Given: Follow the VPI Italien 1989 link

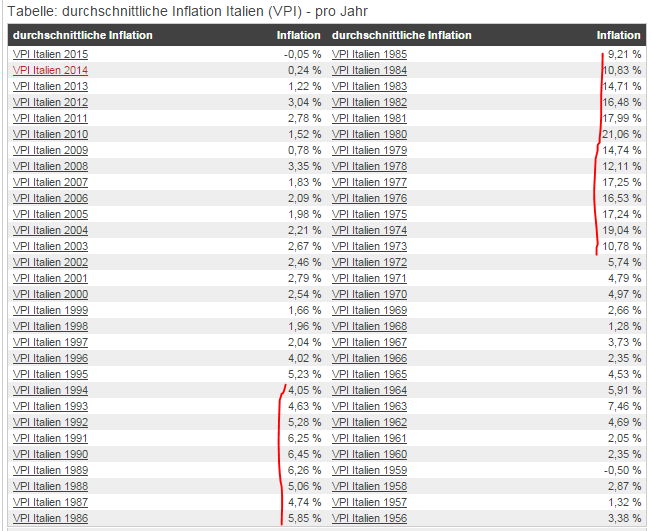Looking at the screenshot, I should (x=50, y=470).
